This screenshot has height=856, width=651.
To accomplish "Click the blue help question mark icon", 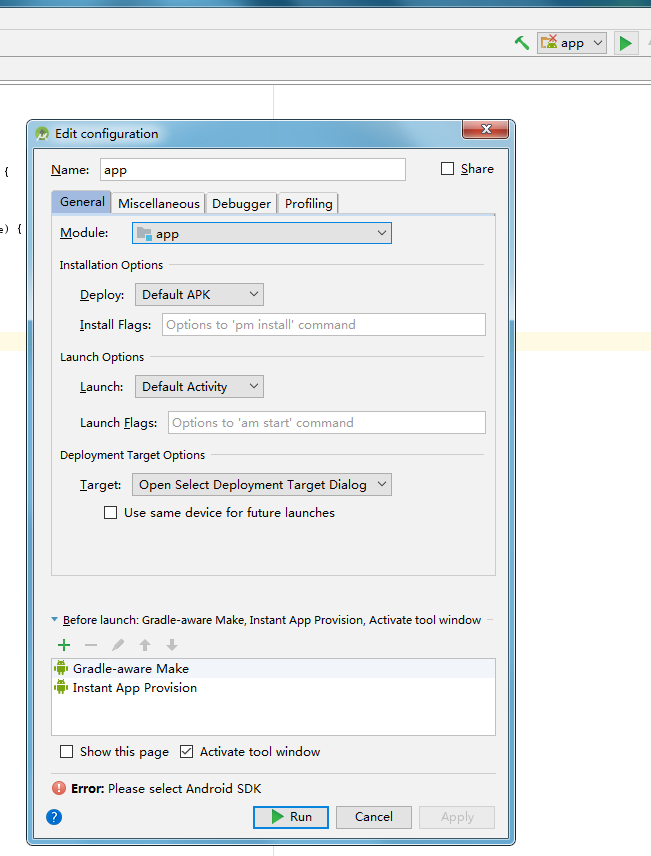I will click(x=54, y=817).
